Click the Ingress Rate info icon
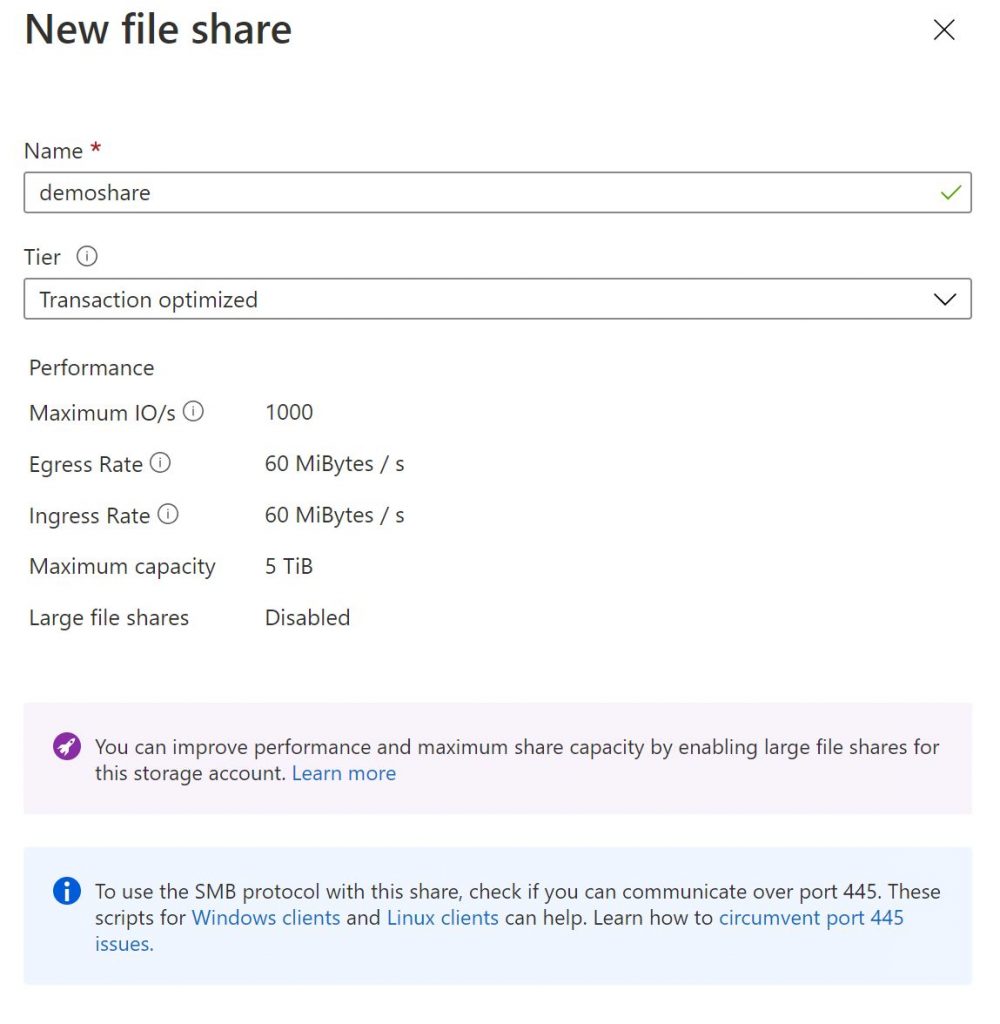The width and height of the screenshot is (1000, 1024). tap(168, 515)
